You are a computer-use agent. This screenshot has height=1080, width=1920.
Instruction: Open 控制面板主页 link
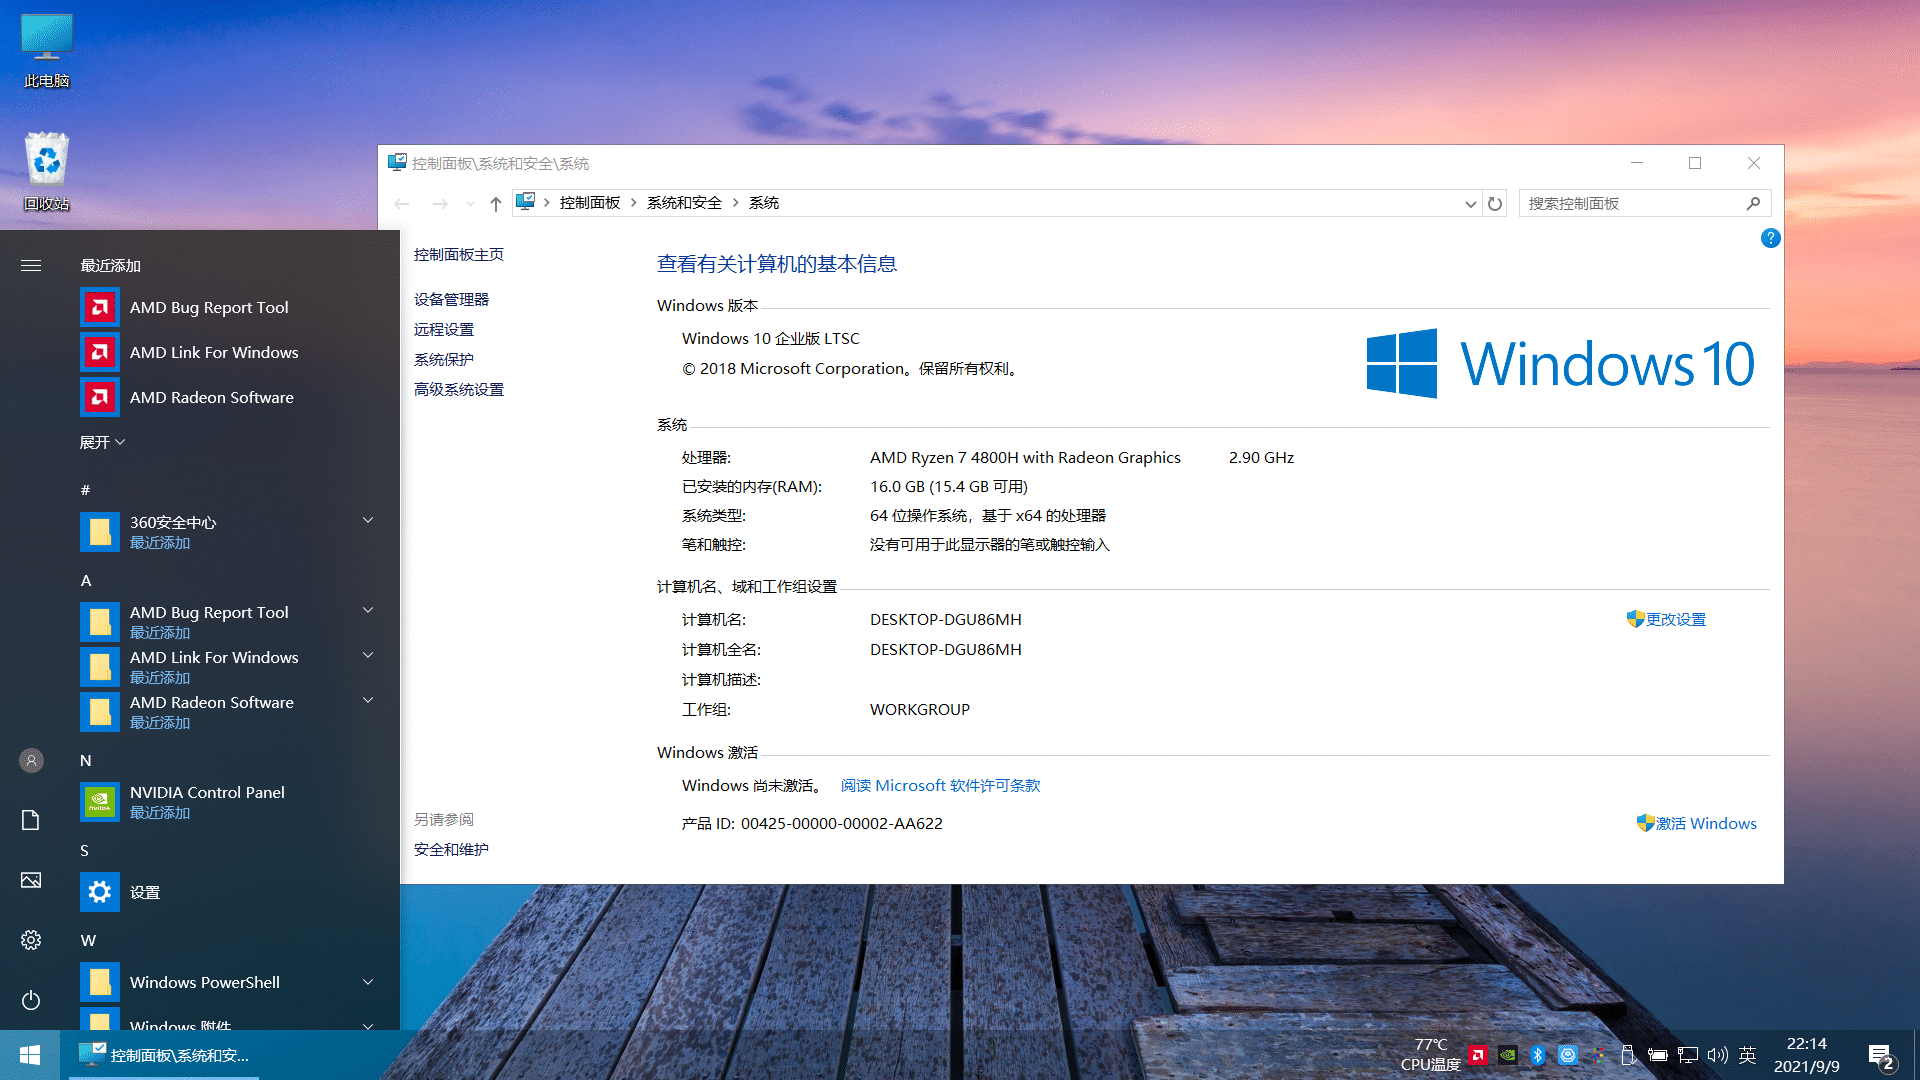(459, 255)
